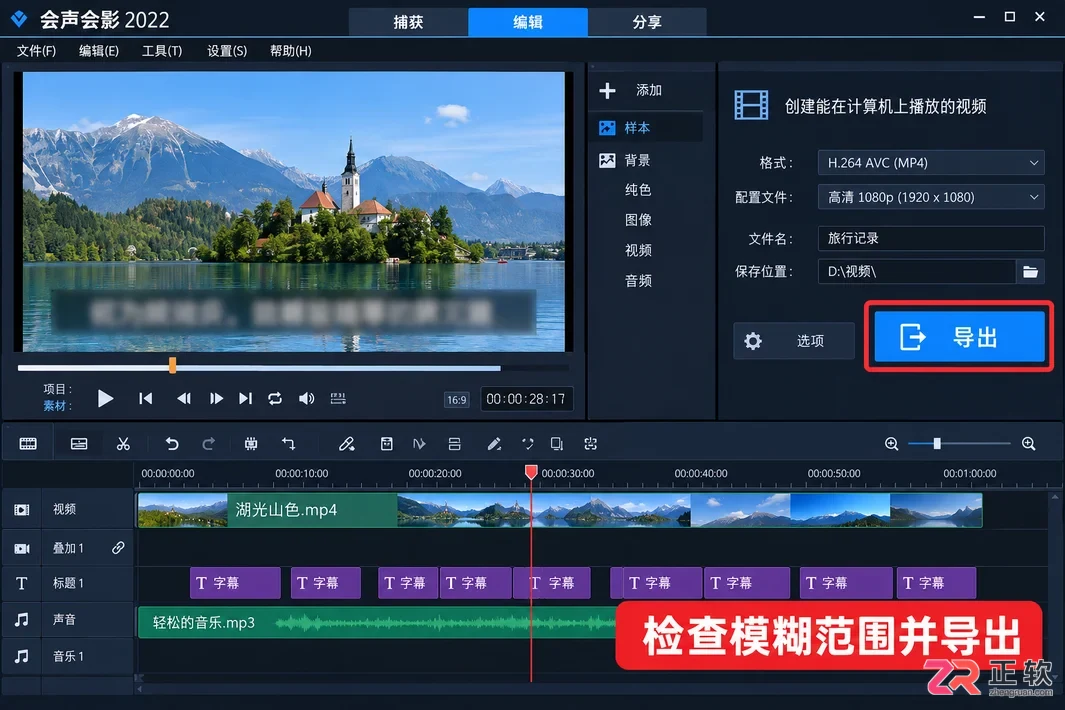
Task: Click the zoom in magnifier on timeline
Action: [1028, 444]
